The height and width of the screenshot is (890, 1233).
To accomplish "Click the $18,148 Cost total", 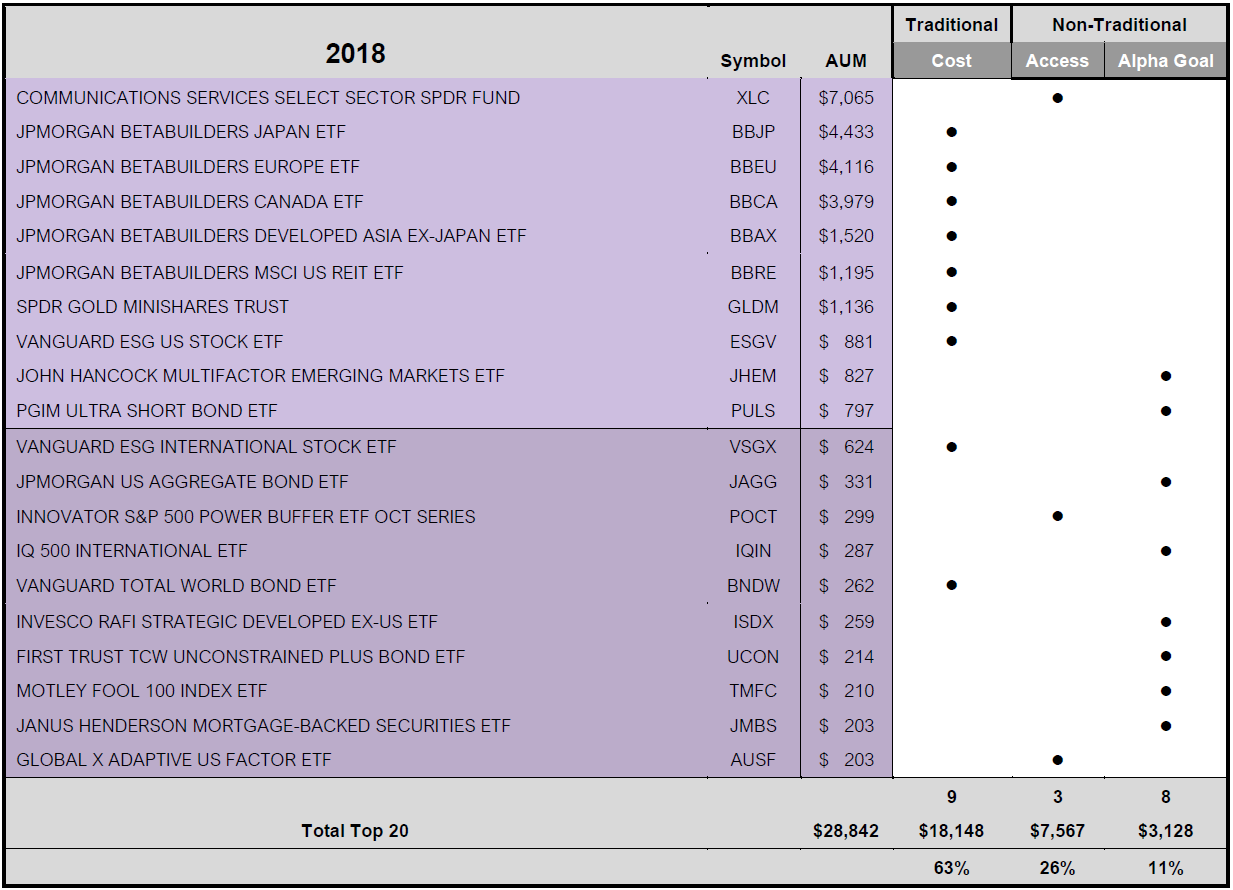I will coord(951,831).
